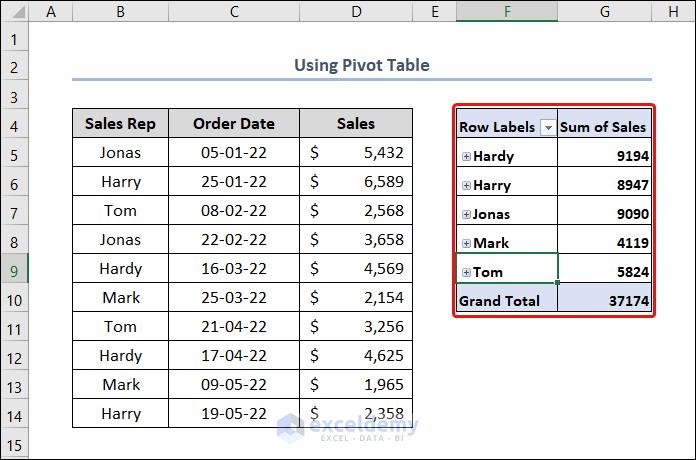Click the select-all corner triangle
Viewport: 696px width, 460px height.
14,11
